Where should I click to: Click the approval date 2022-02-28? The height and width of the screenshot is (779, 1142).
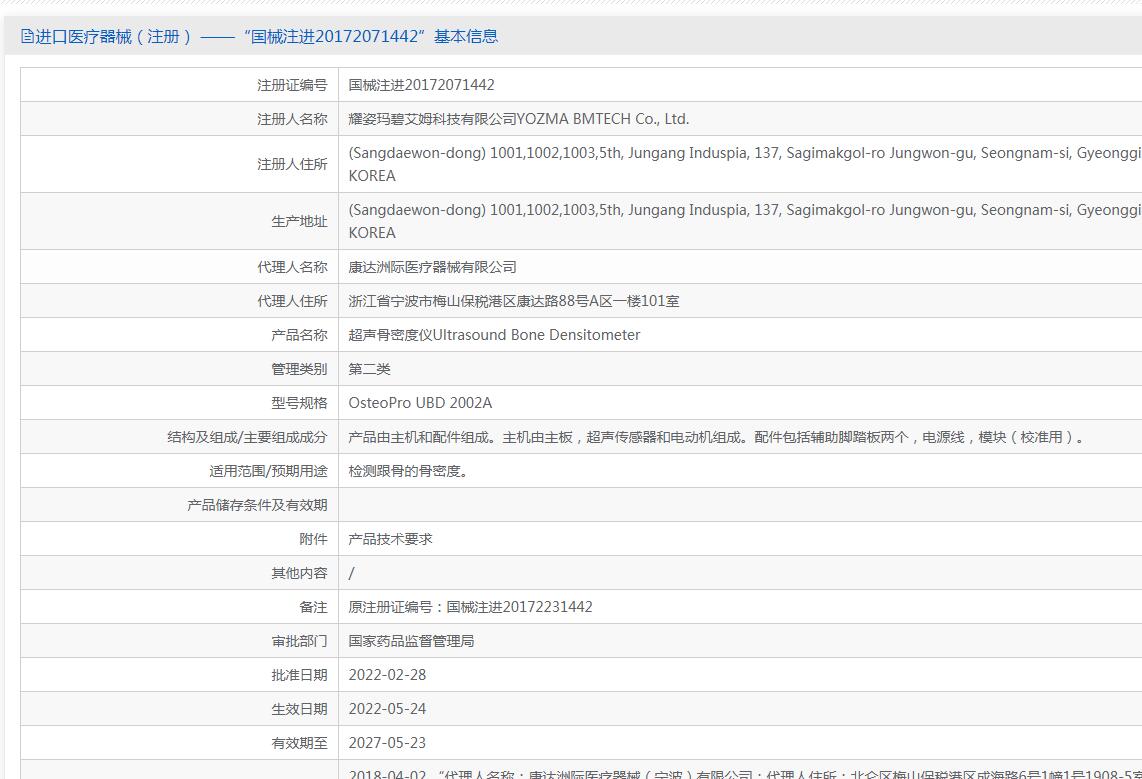387,675
